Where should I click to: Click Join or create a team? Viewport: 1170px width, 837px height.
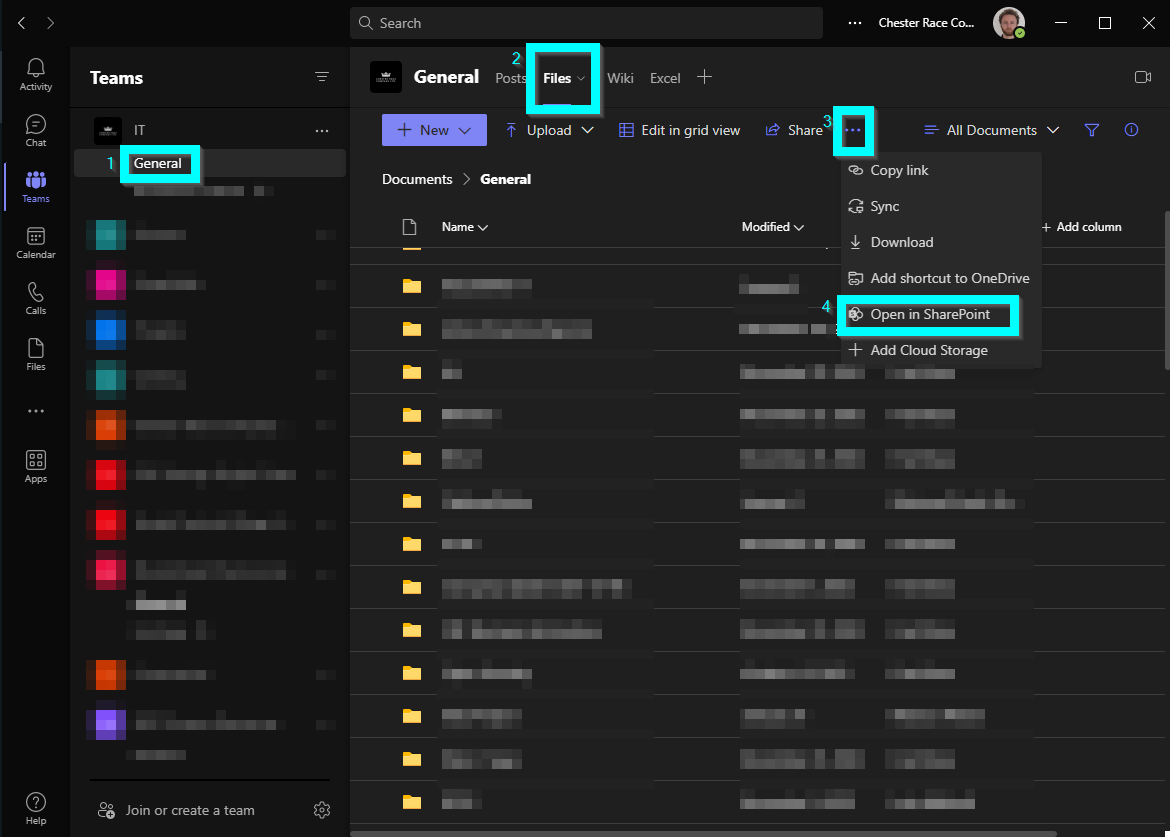tap(177, 810)
